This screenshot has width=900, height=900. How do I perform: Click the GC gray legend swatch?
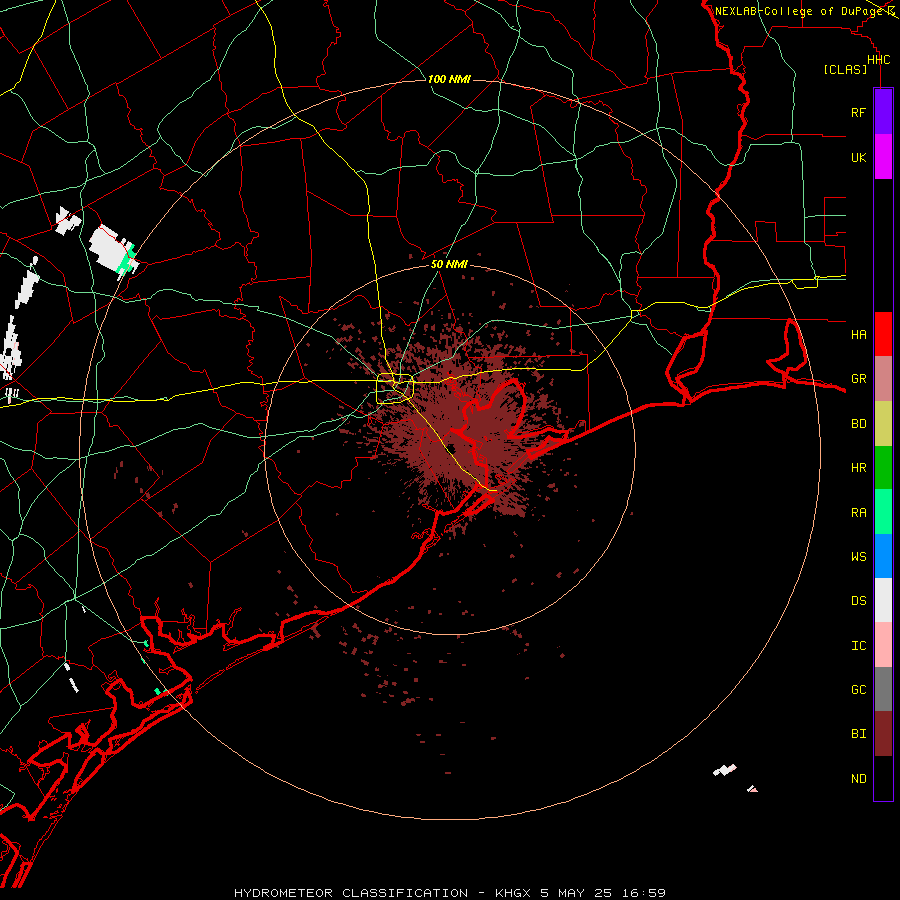coord(883,689)
